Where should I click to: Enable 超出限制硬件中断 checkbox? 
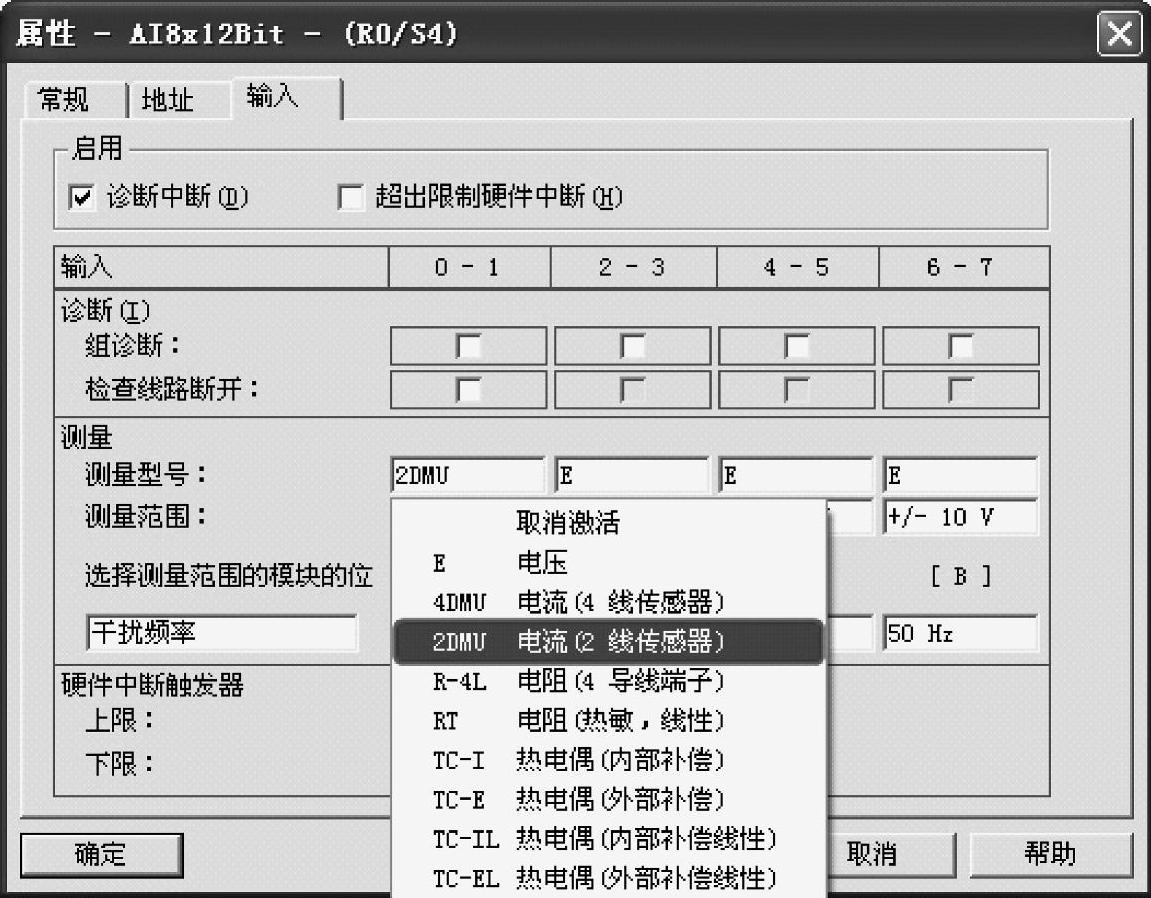(x=351, y=197)
